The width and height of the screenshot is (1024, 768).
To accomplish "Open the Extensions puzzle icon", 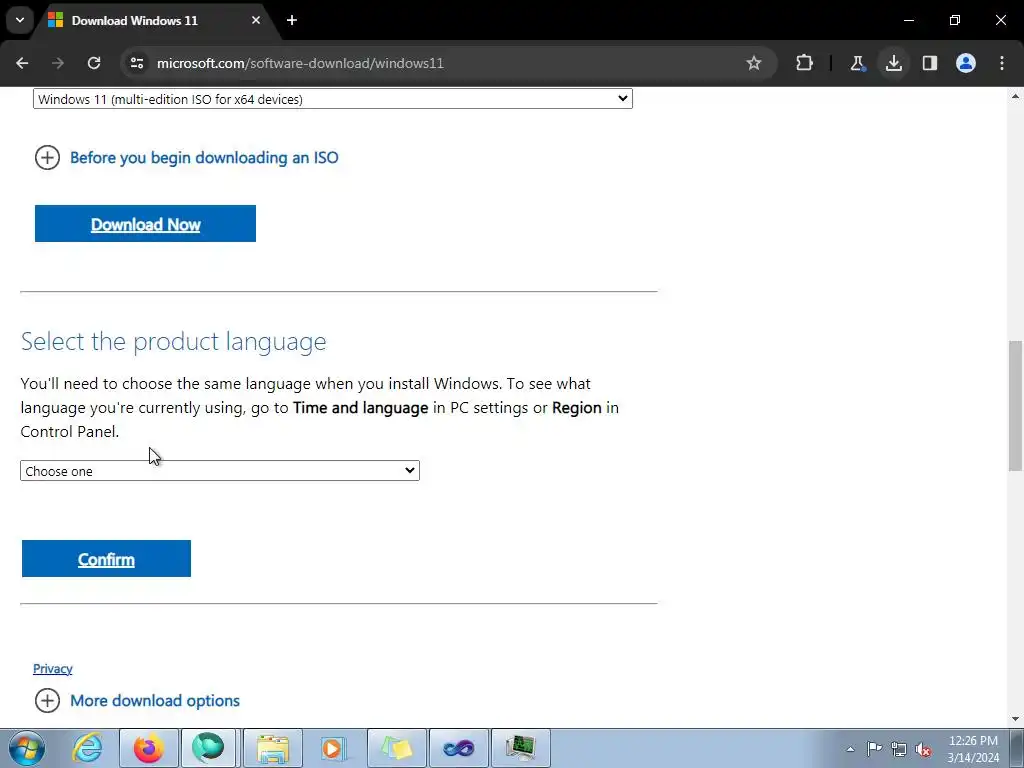I will coord(805,63).
